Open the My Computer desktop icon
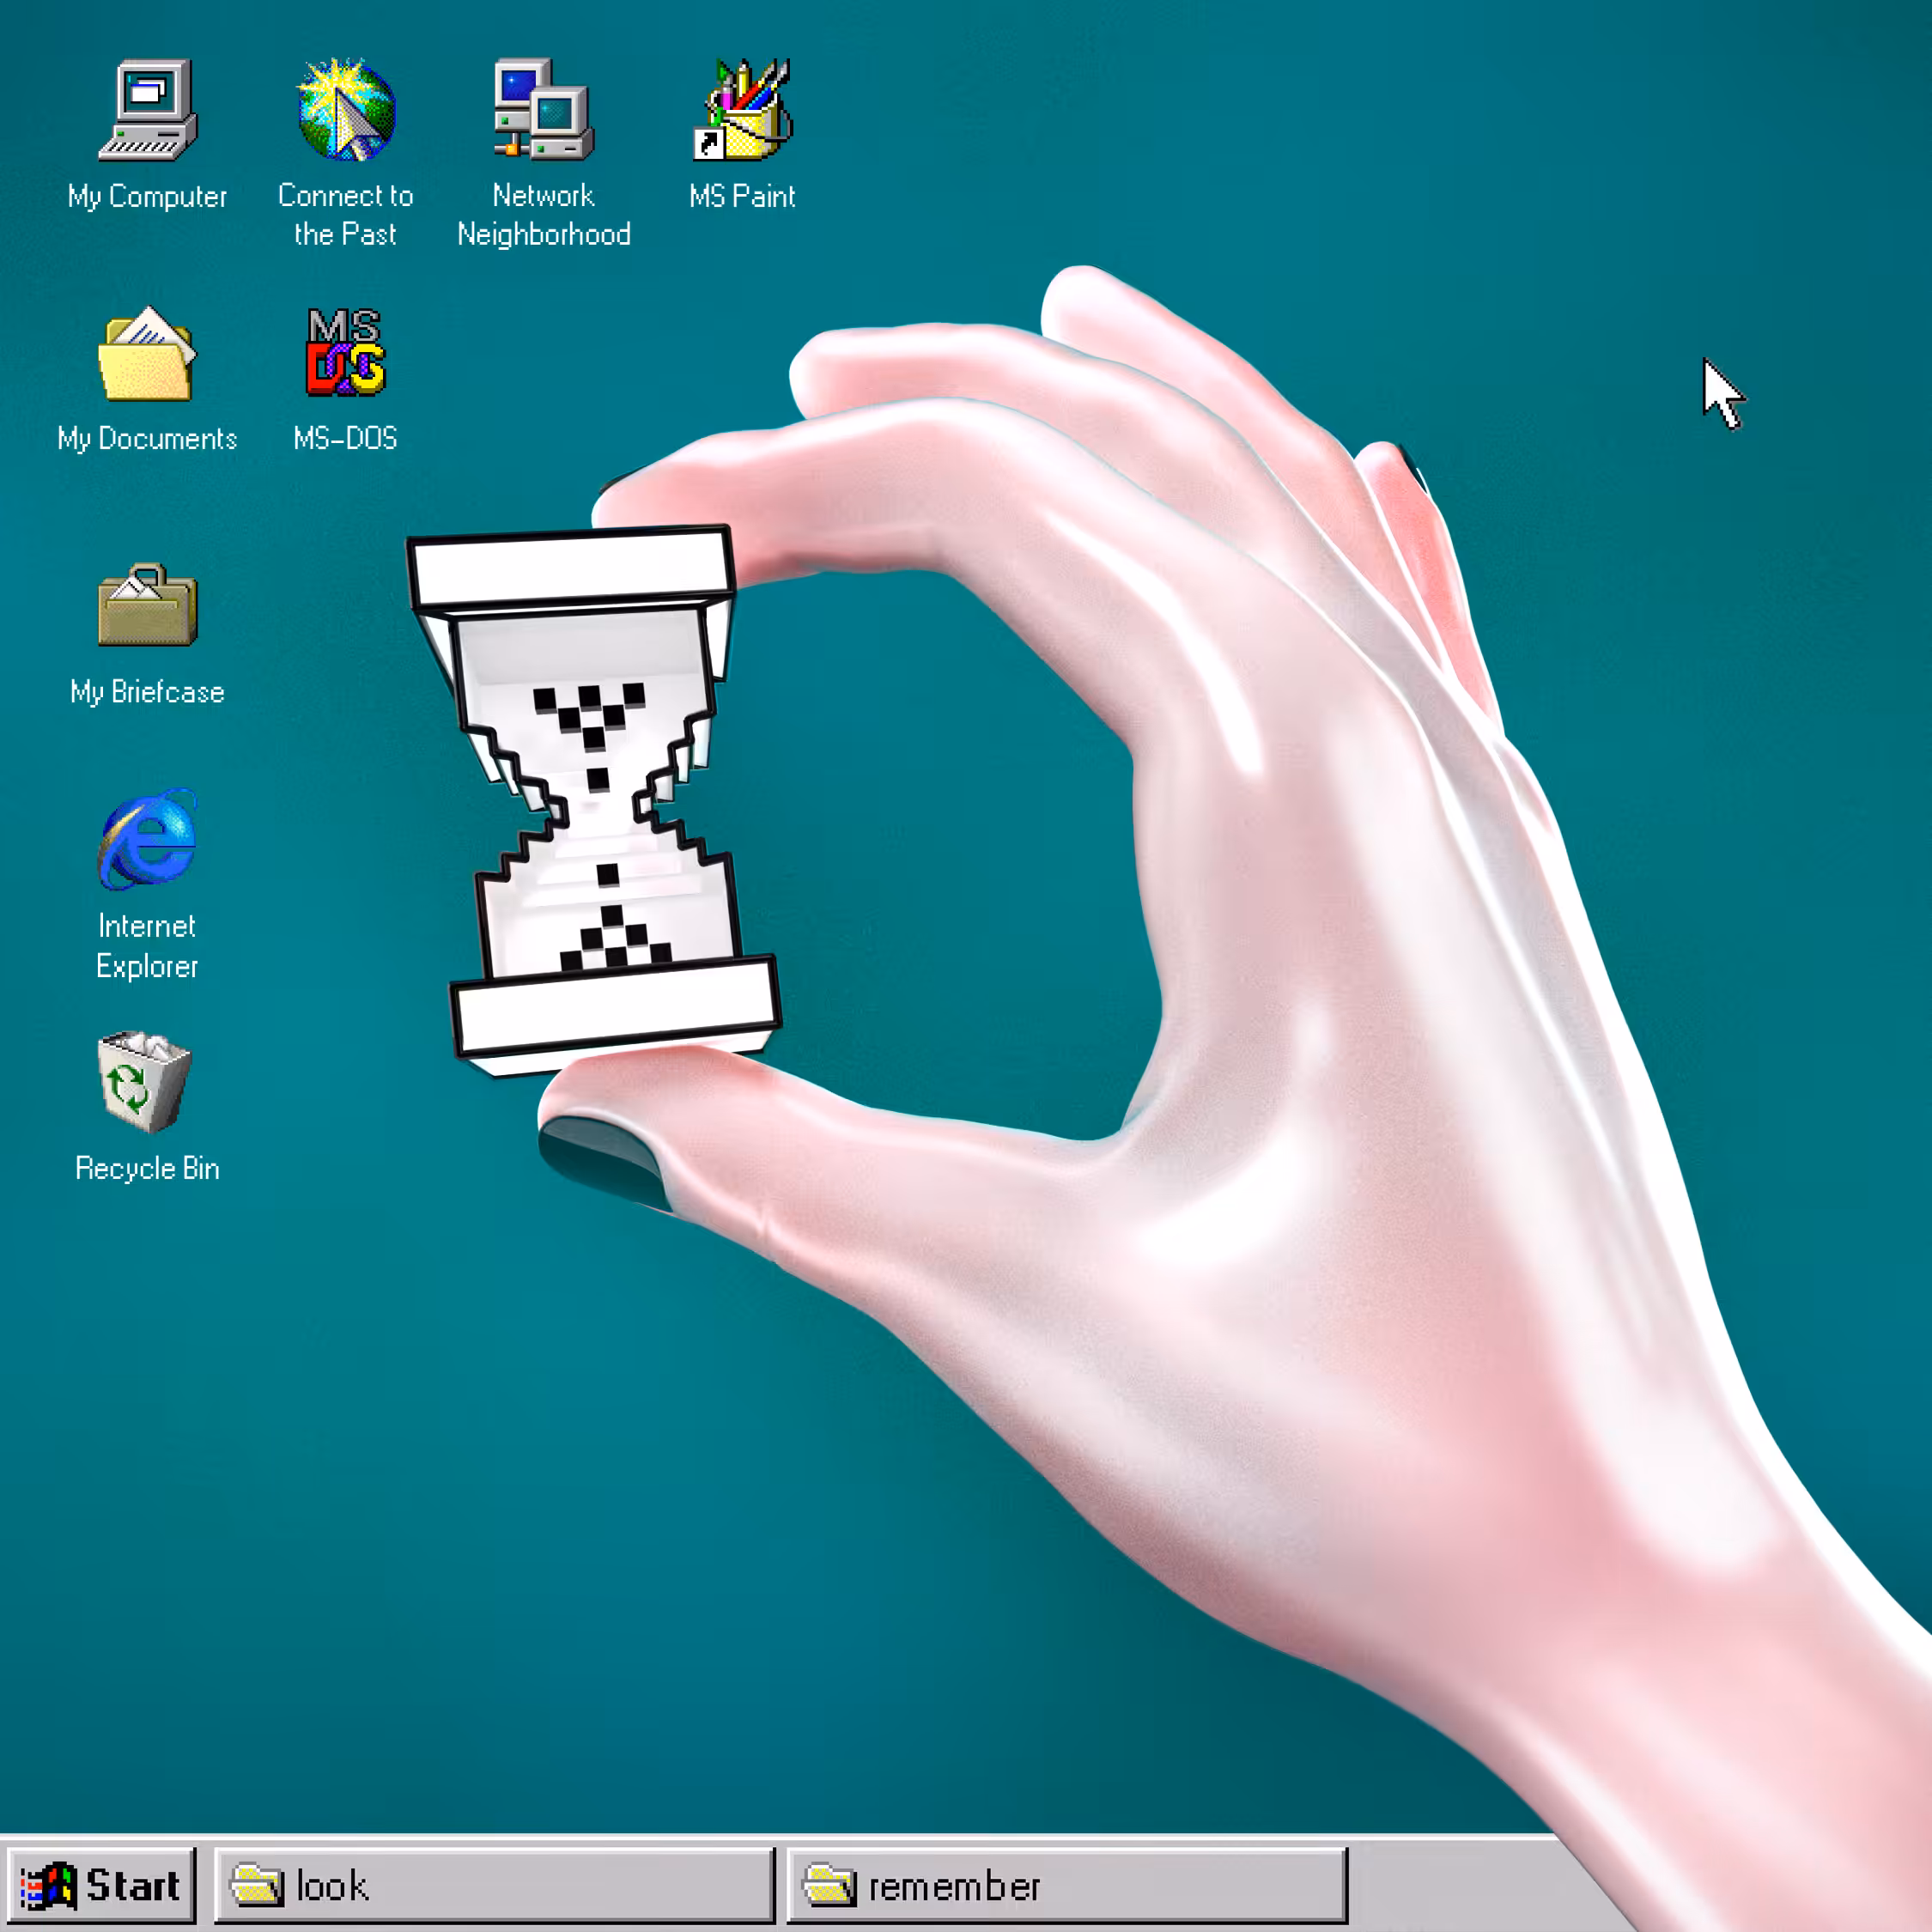The image size is (1932, 1932). click(148, 110)
